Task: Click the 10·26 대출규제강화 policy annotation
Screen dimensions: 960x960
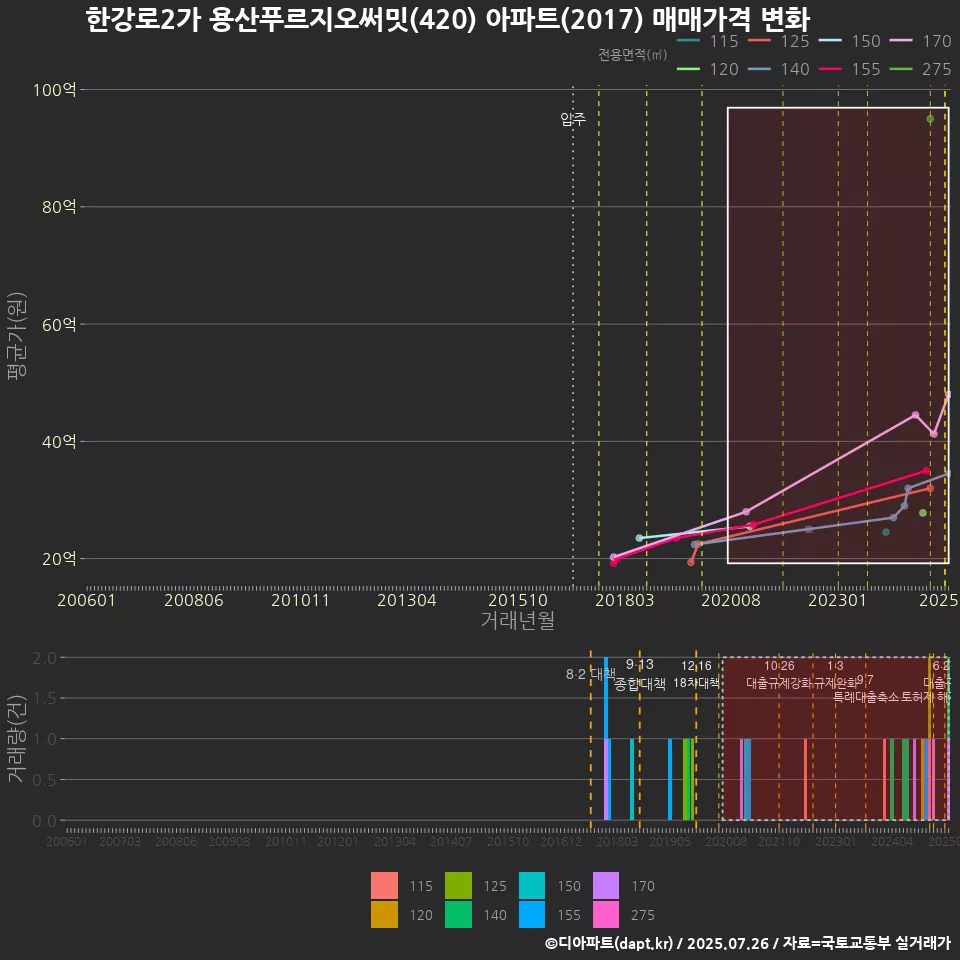Action: tap(779, 674)
